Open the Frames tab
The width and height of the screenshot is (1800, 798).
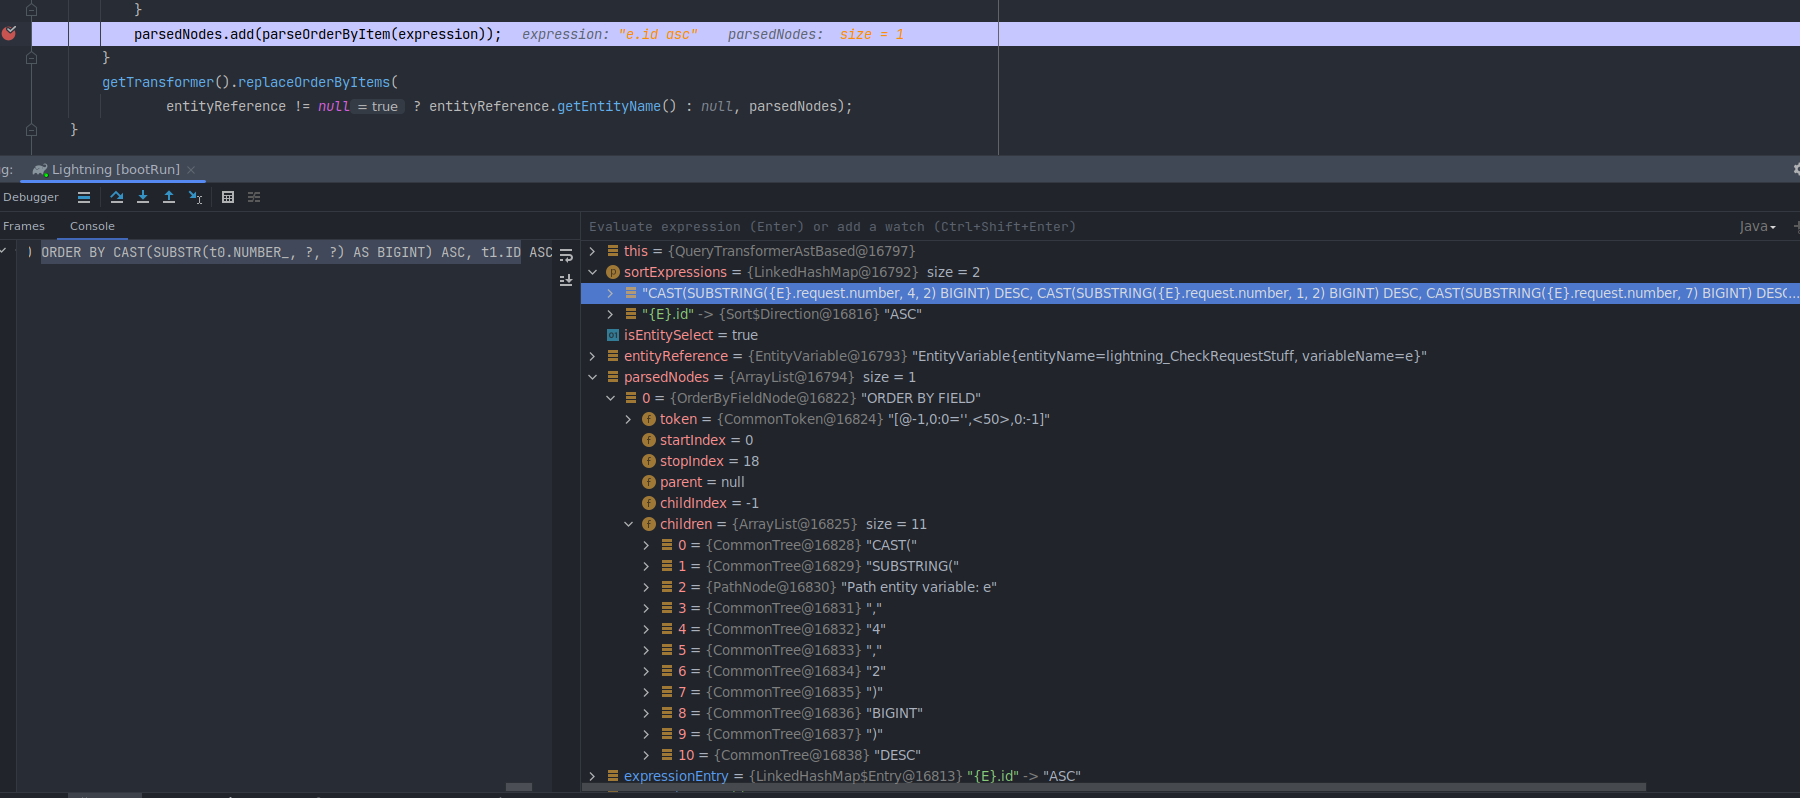tap(24, 226)
